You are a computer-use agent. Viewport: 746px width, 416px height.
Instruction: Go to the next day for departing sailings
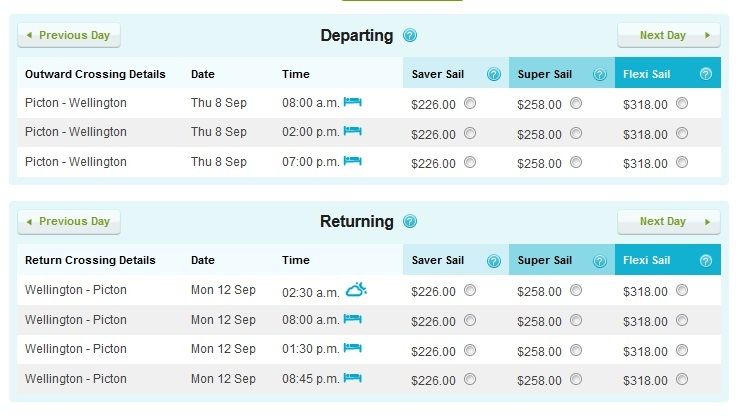pos(669,35)
